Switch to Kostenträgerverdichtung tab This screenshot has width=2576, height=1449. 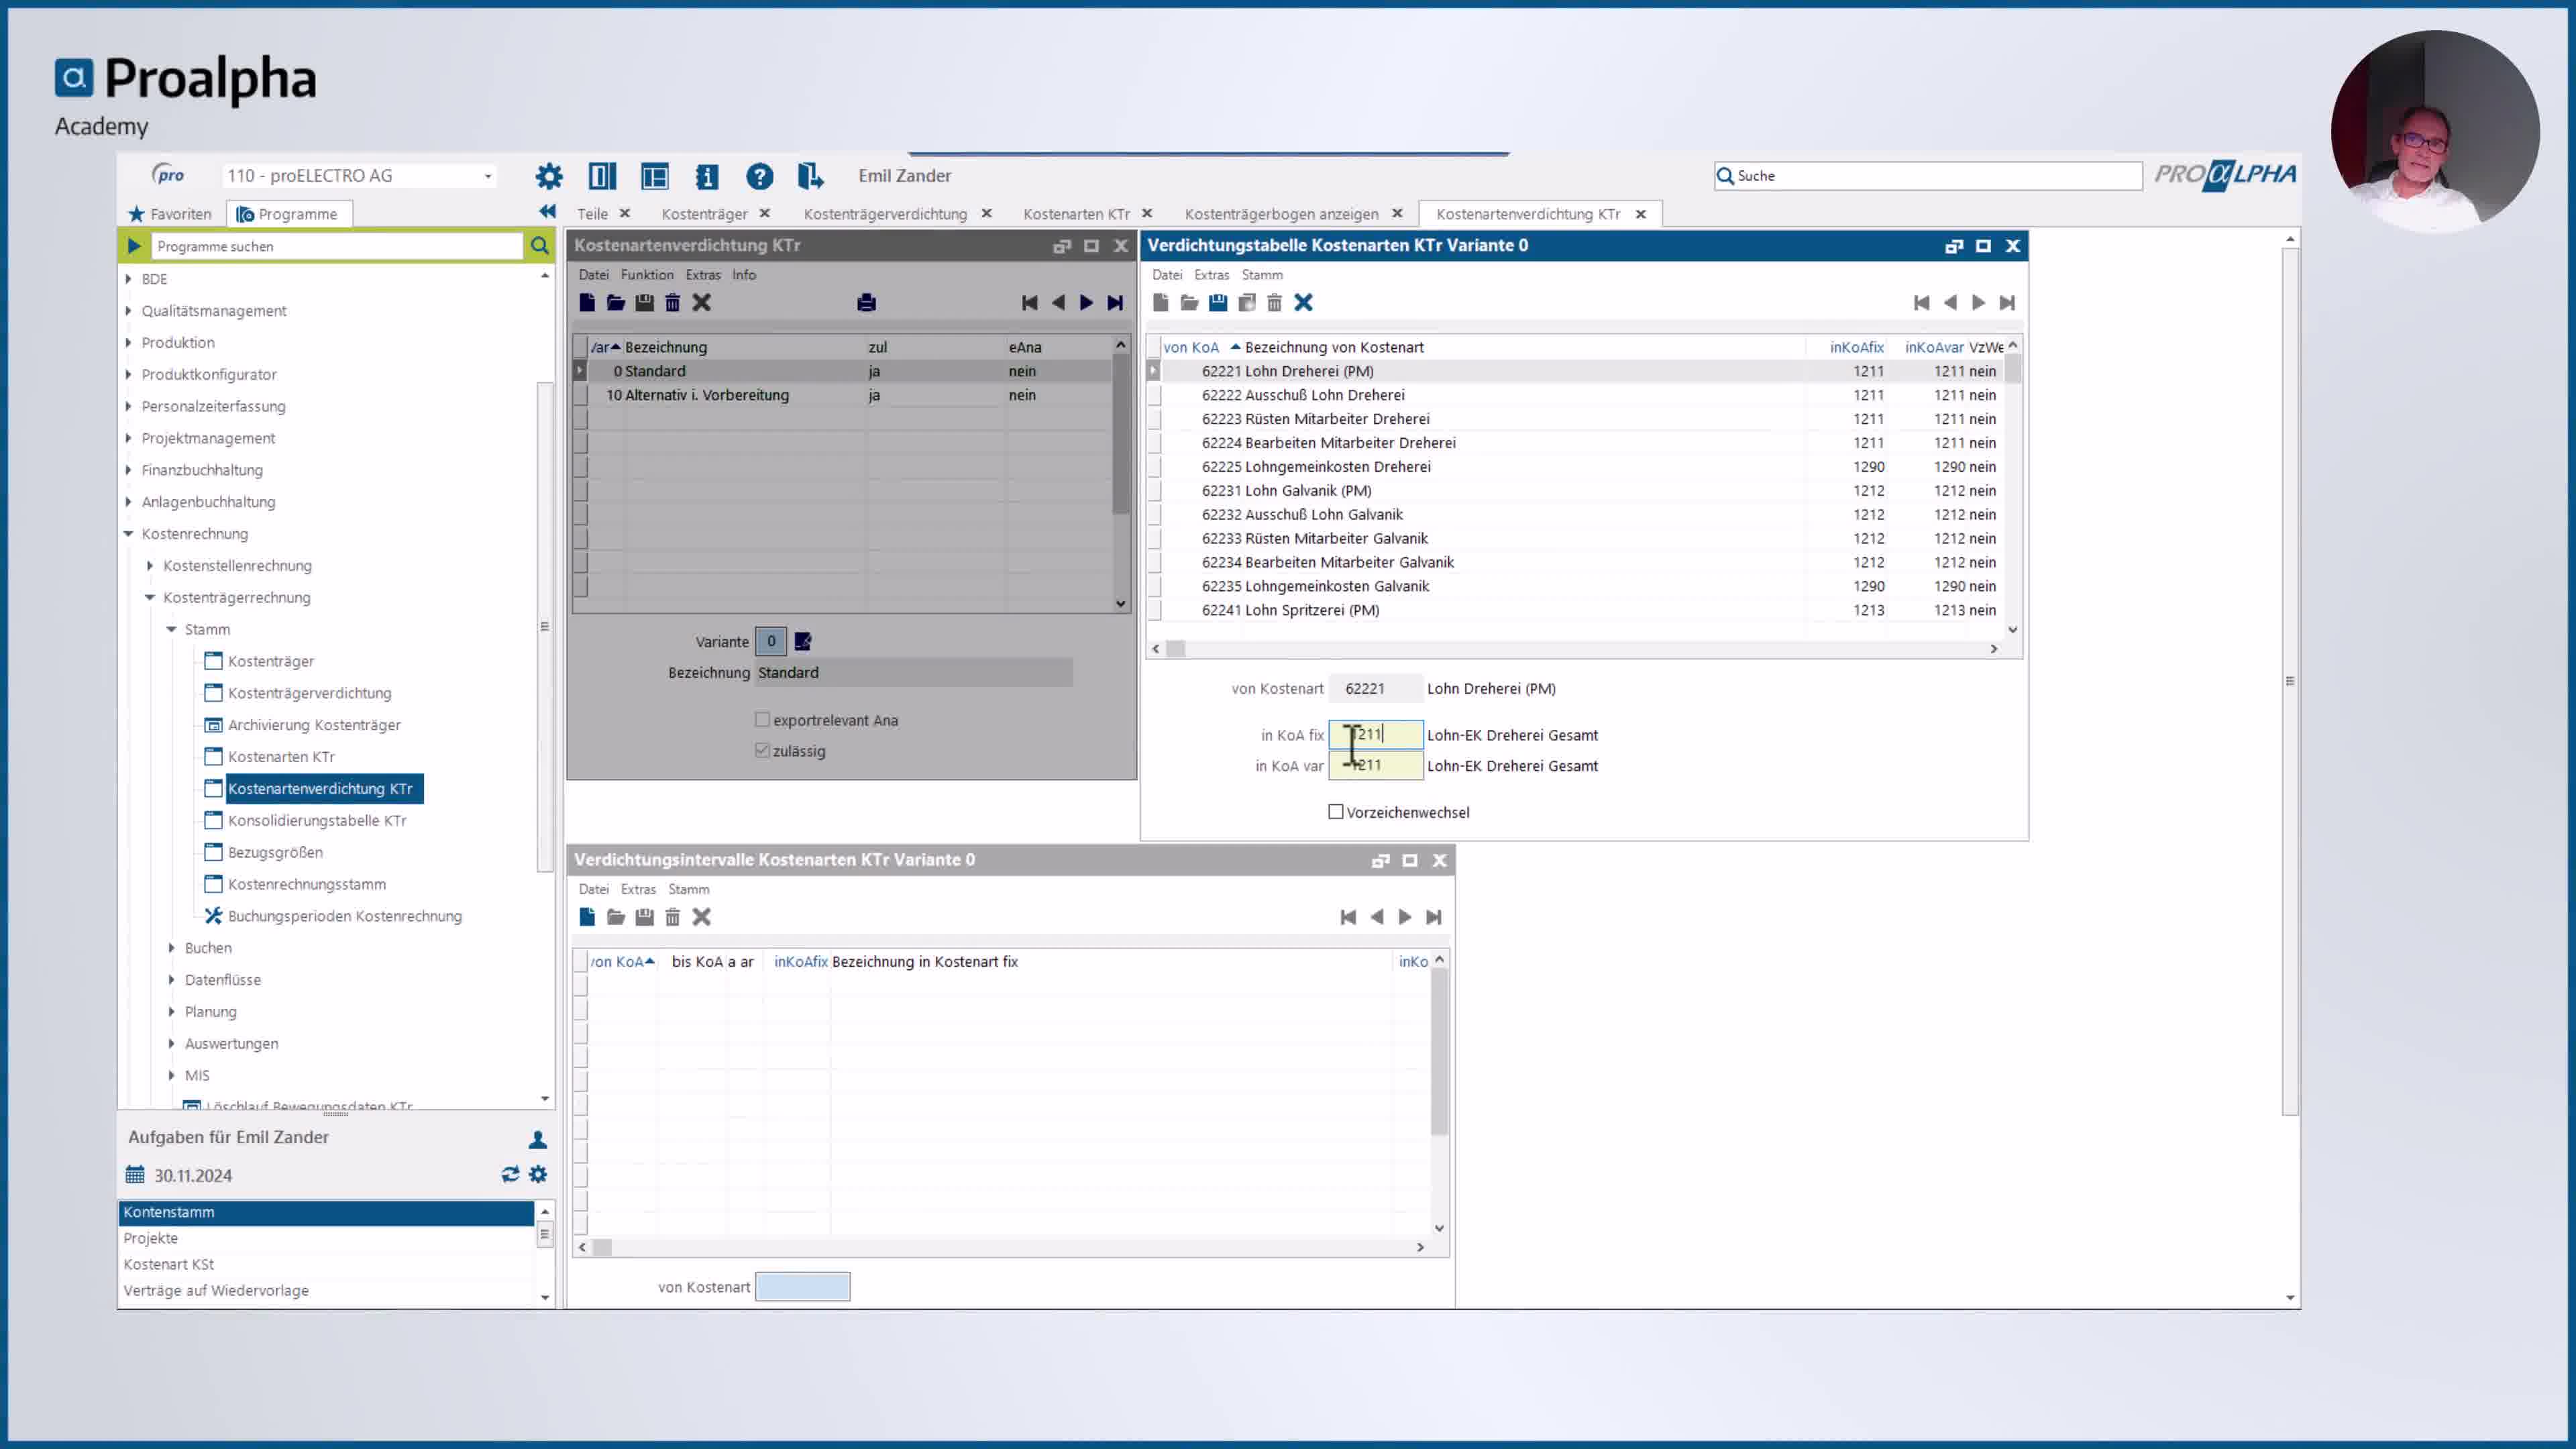[885, 214]
